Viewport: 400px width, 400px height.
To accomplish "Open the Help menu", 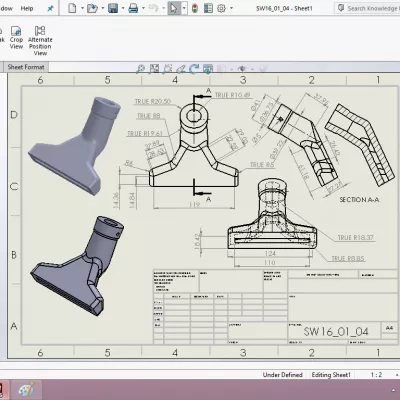I will tap(27, 8).
